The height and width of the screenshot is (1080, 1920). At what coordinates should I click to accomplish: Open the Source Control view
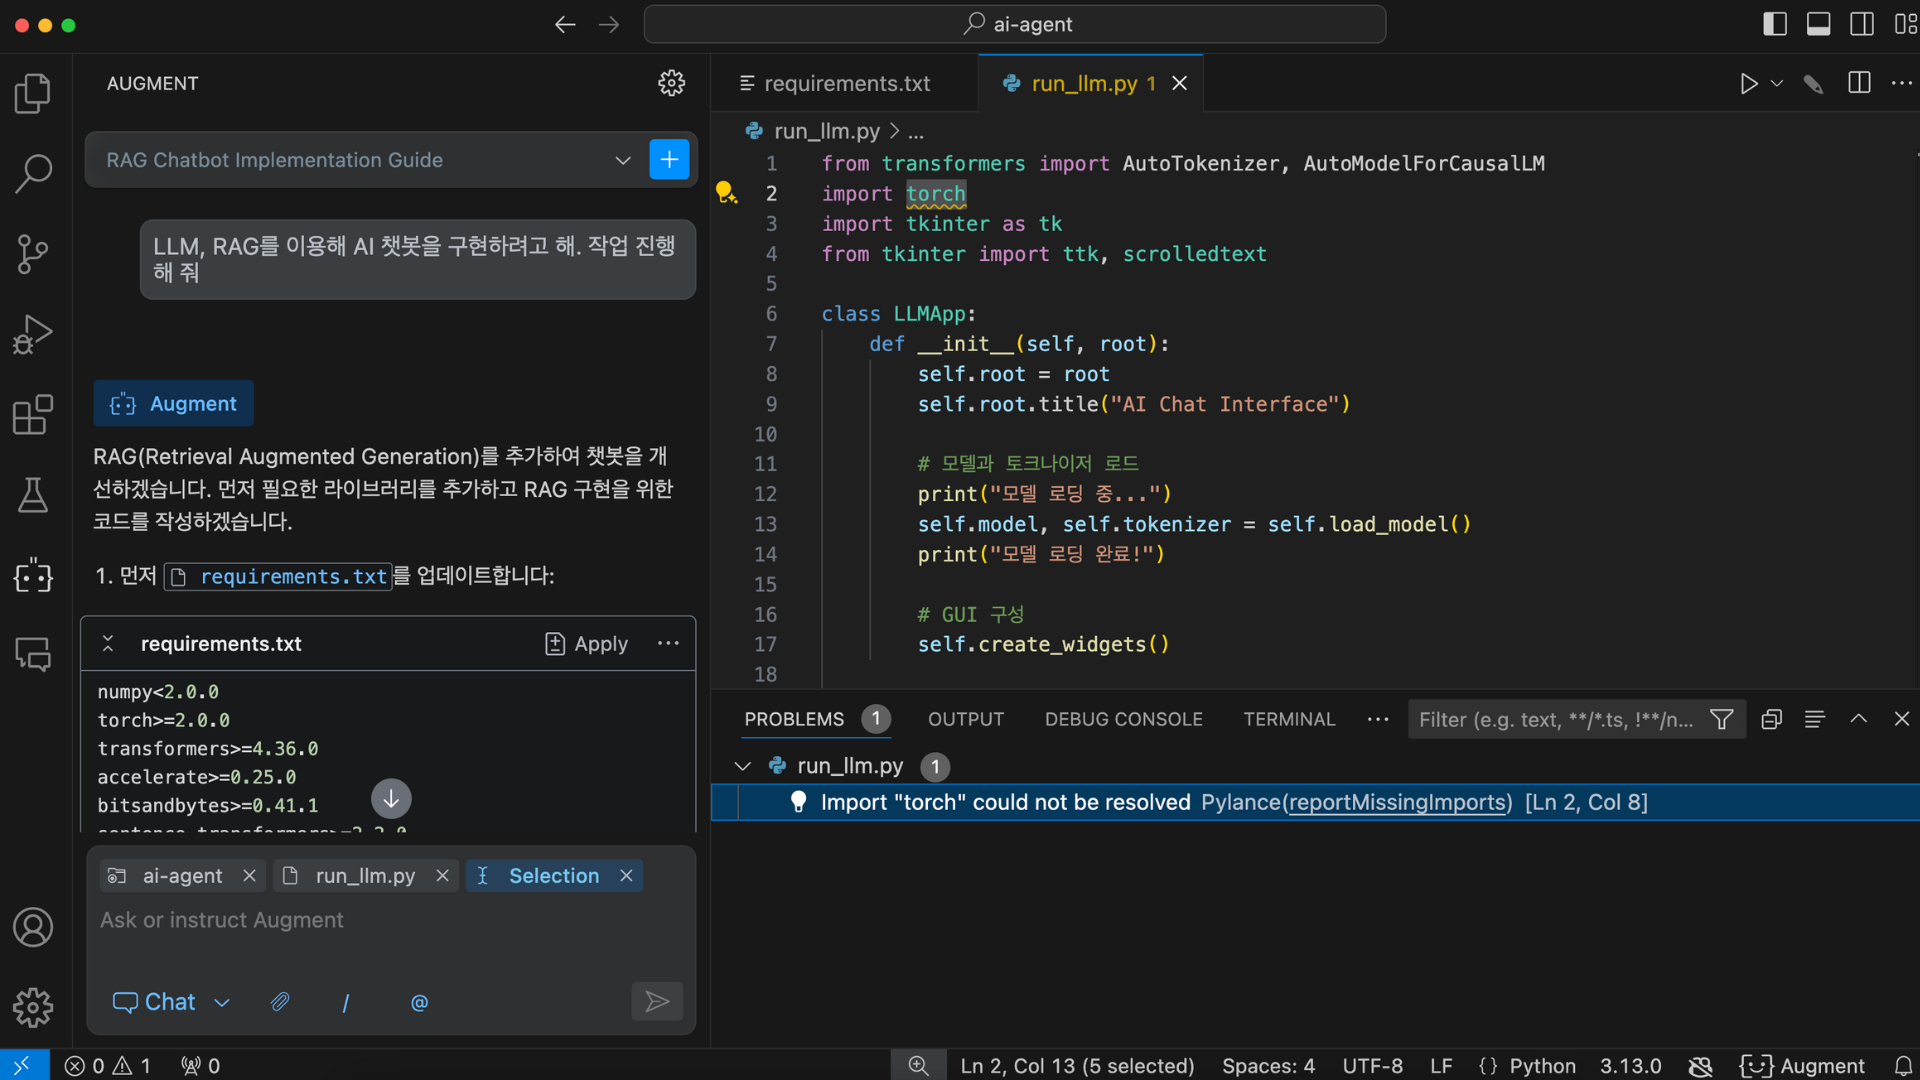pyautogui.click(x=33, y=254)
